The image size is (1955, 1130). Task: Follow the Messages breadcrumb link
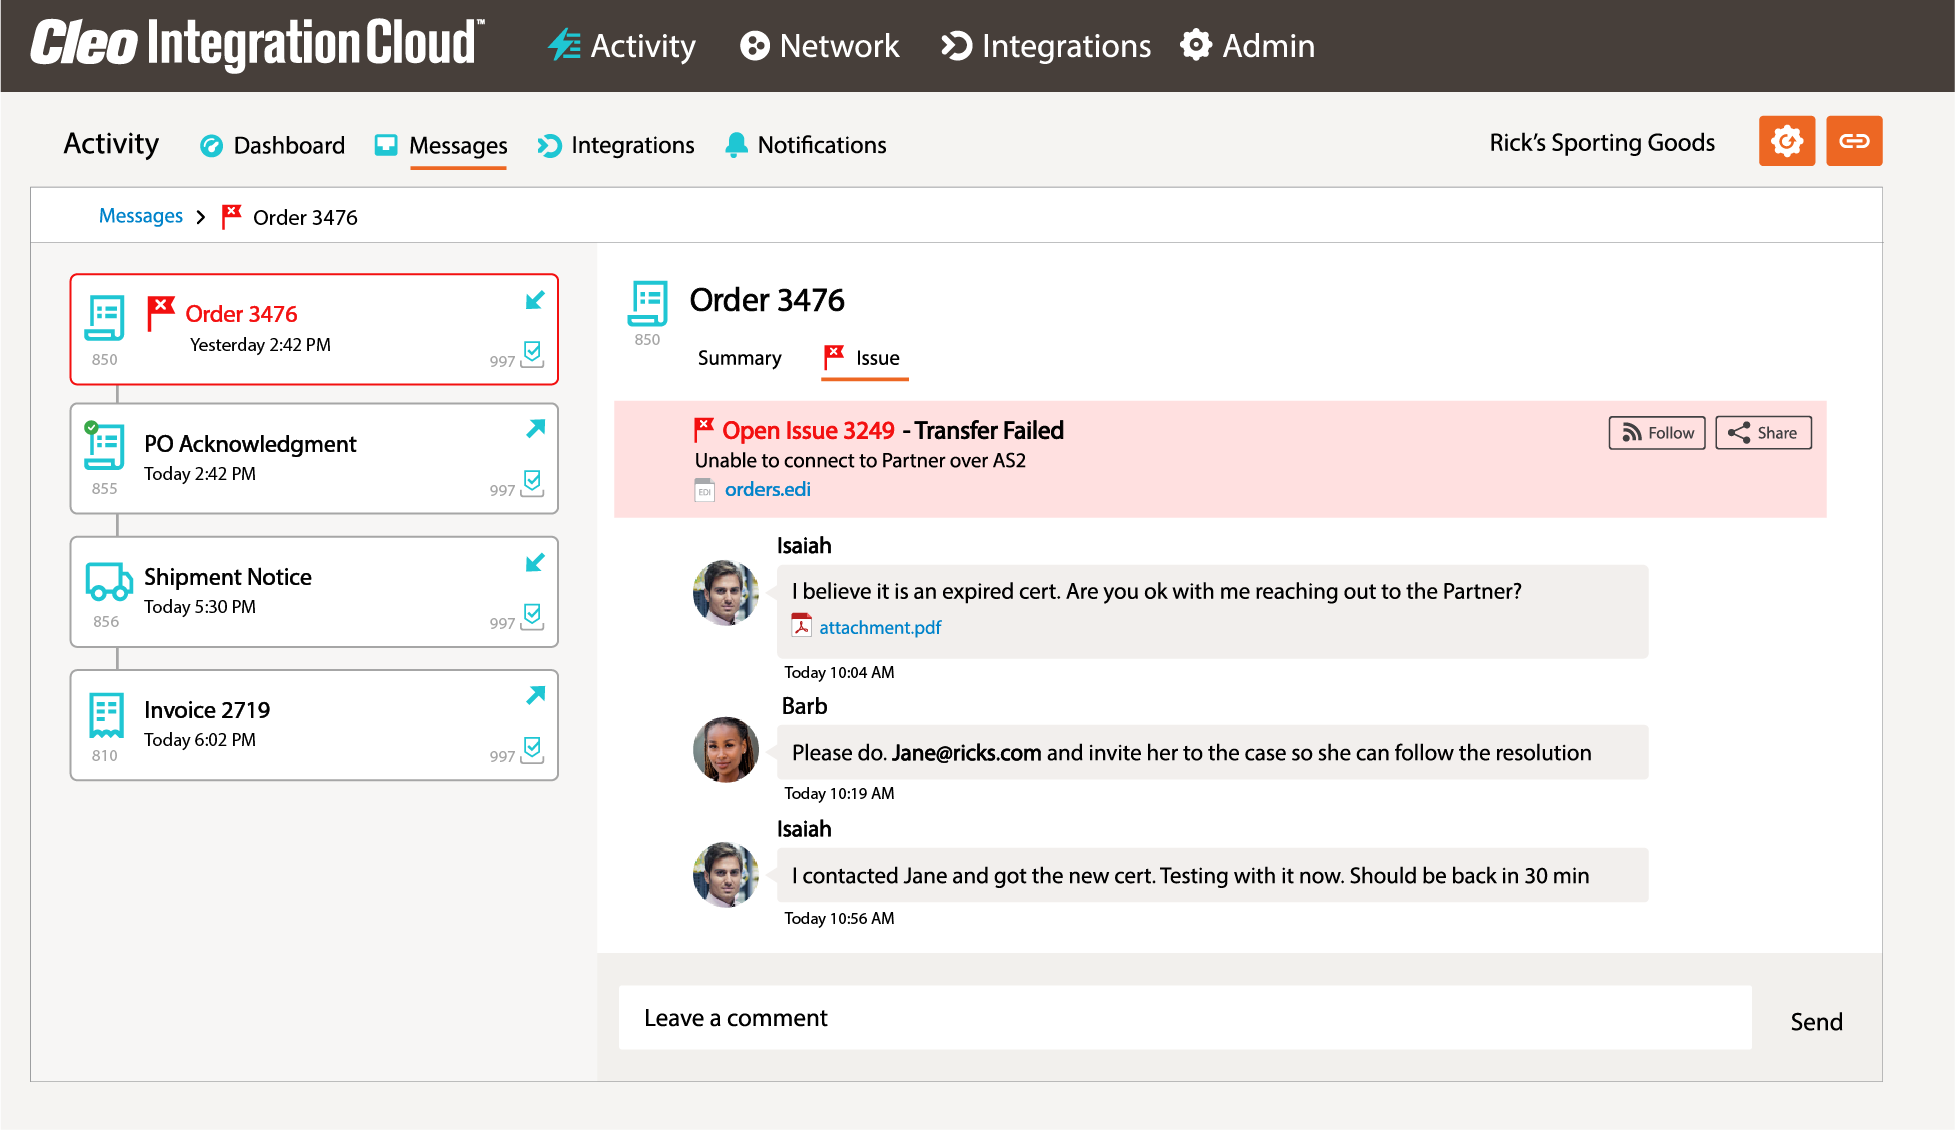tap(140, 216)
